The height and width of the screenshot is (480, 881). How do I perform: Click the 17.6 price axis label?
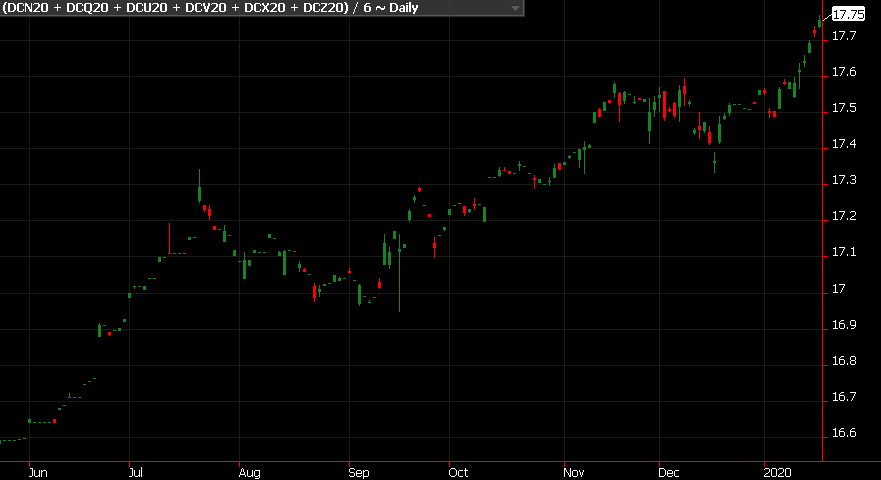pos(844,72)
